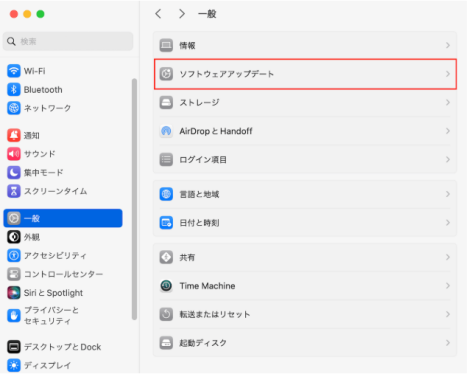Click the Bluetooth icon in sidebar
The height and width of the screenshot is (374, 470).
click(14, 90)
